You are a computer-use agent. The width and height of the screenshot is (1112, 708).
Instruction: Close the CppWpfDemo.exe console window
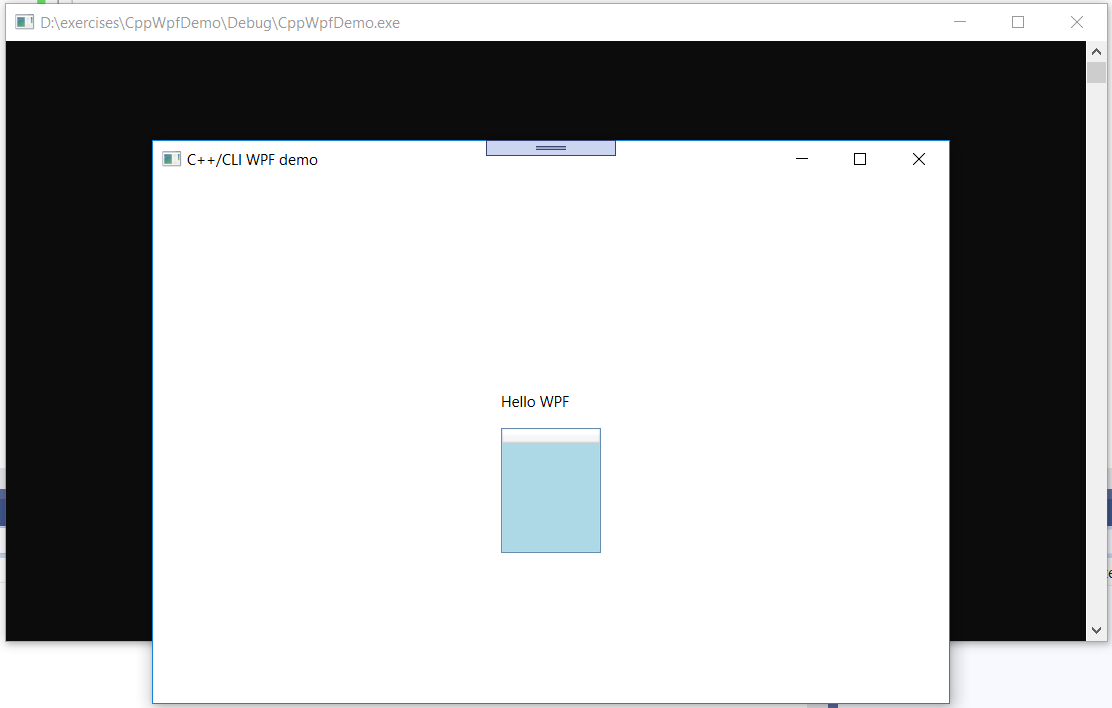tap(1077, 22)
